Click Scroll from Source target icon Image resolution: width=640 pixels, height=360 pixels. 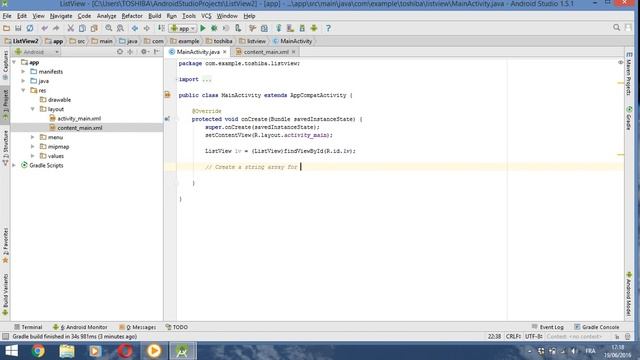(120, 52)
